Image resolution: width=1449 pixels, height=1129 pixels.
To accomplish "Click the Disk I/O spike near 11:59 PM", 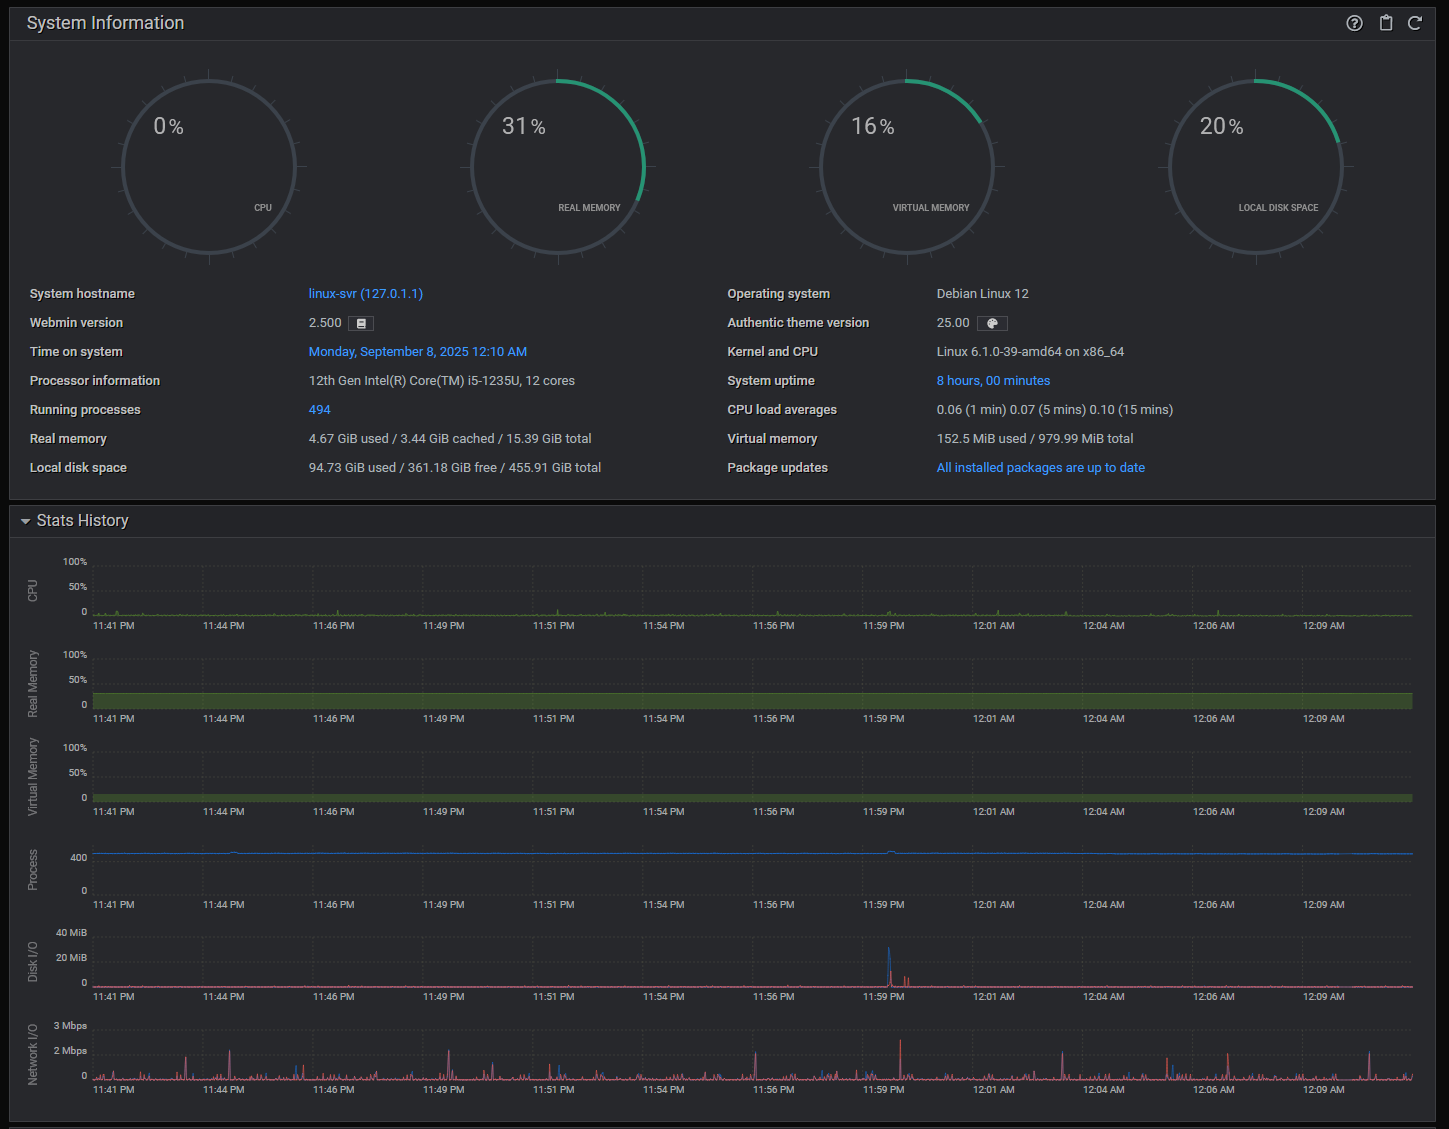I will 889,966.
